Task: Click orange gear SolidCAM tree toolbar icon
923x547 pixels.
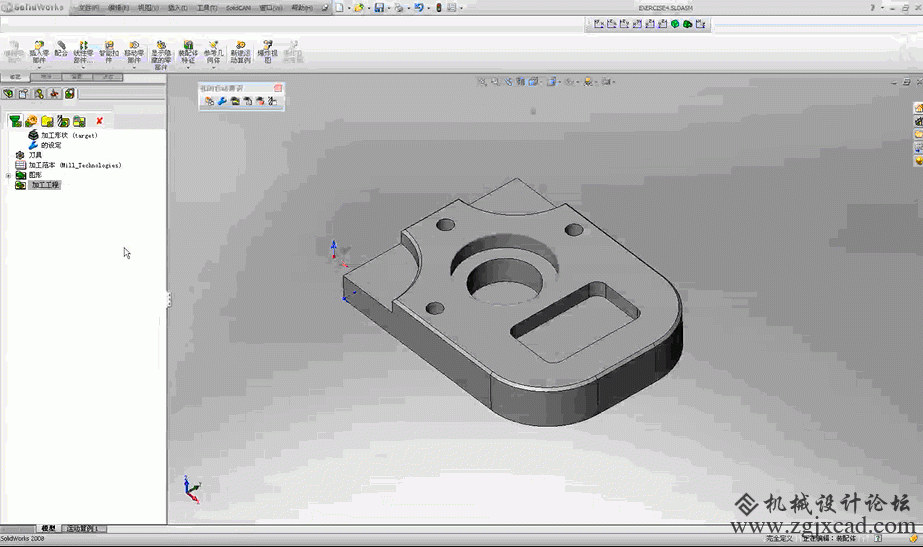Action: click(31, 121)
